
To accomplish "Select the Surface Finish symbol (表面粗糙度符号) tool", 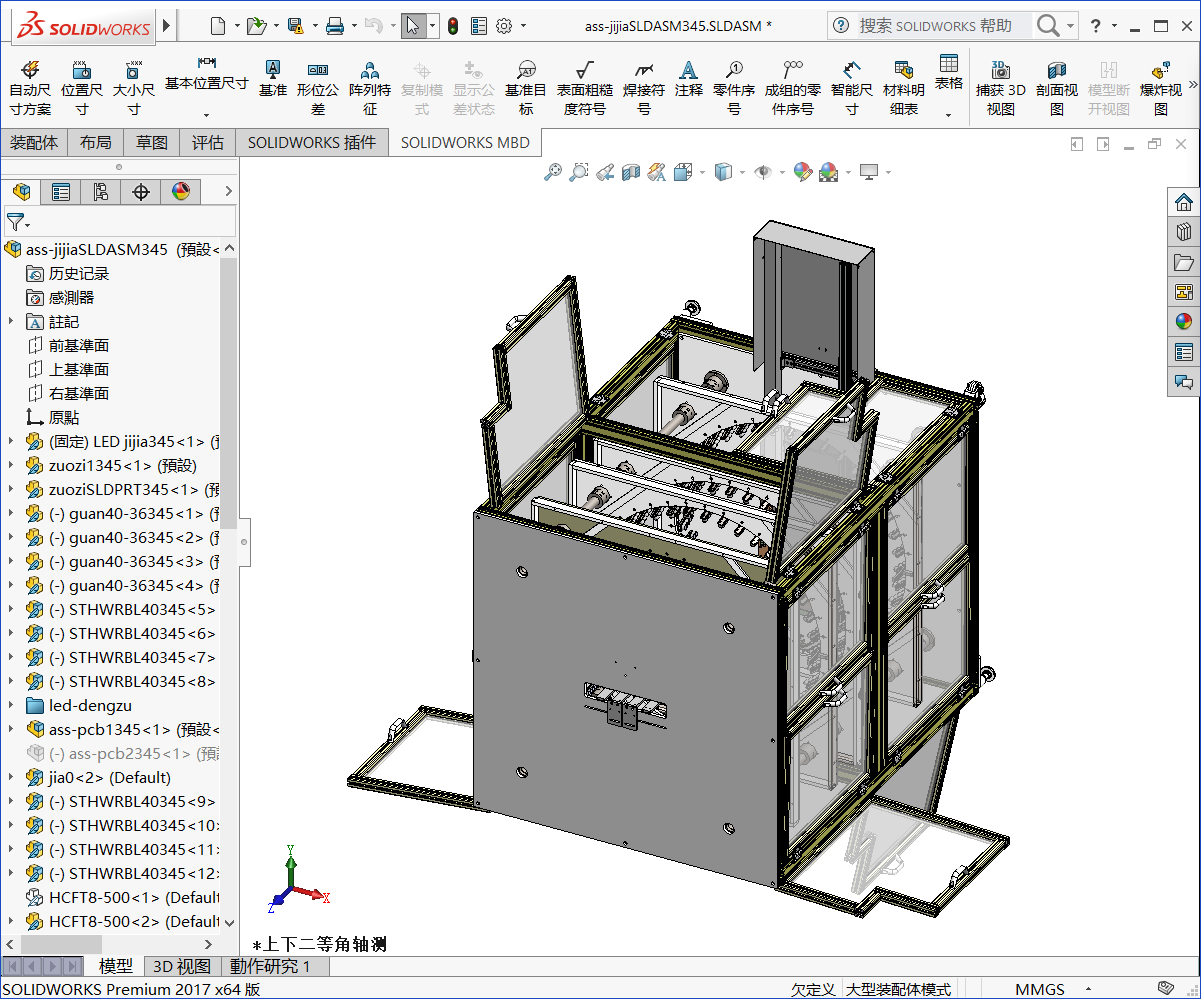I will (x=584, y=87).
